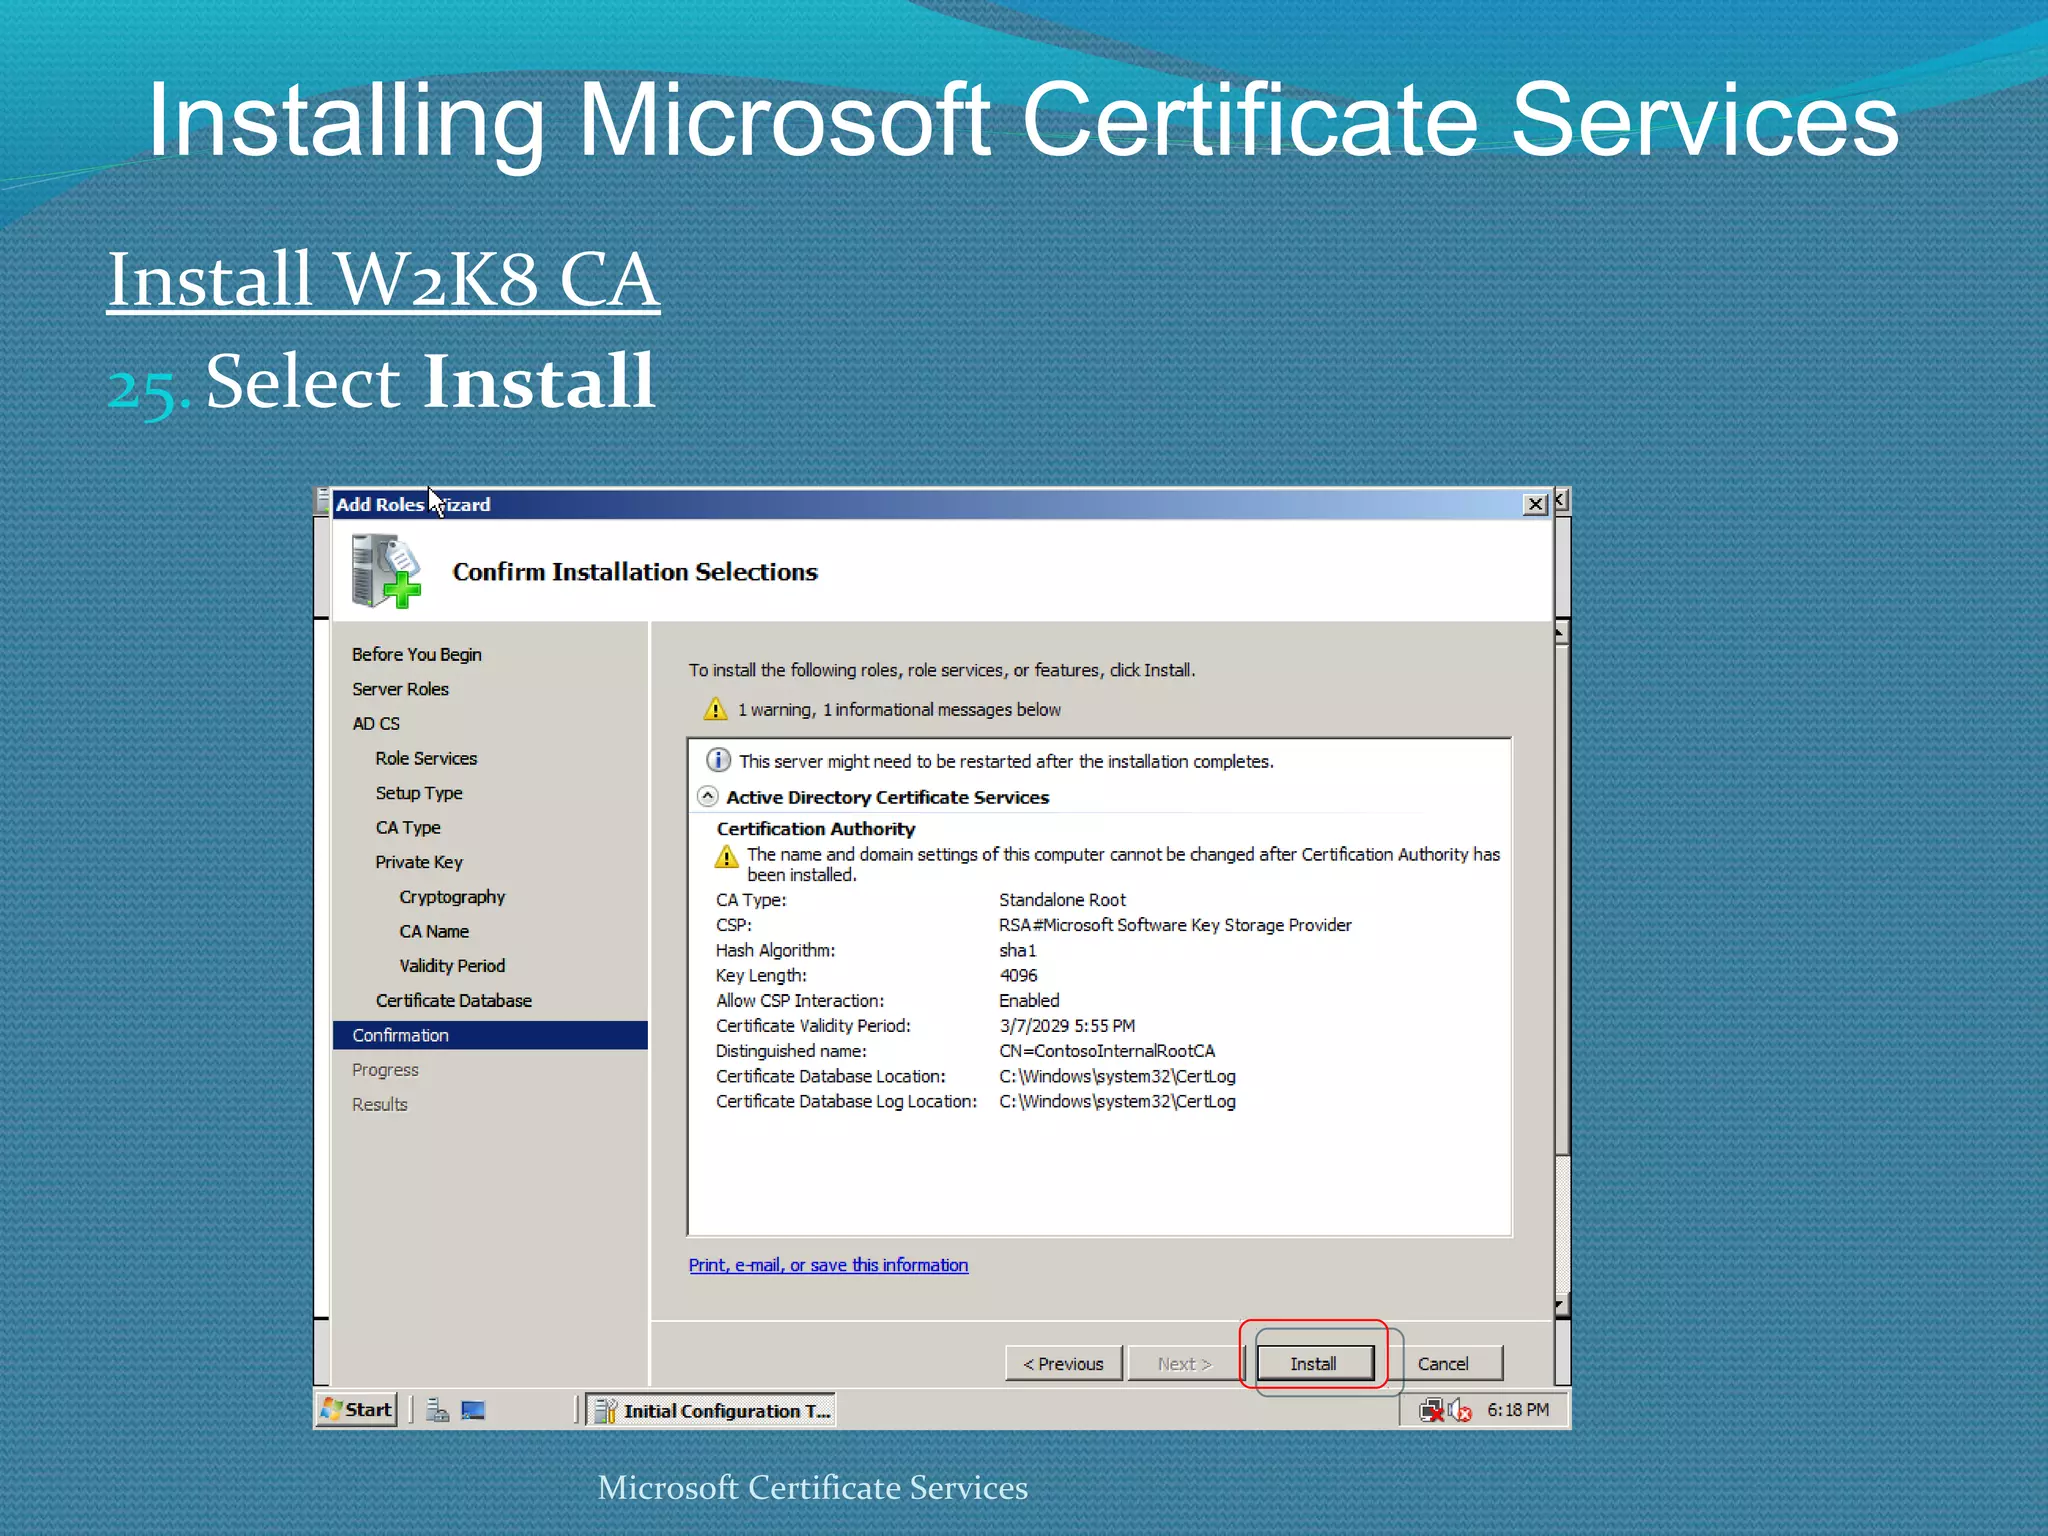This screenshot has height=1536, width=2048.
Task: Click the Confirm Installation Selections heading
Action: point(635,572)
